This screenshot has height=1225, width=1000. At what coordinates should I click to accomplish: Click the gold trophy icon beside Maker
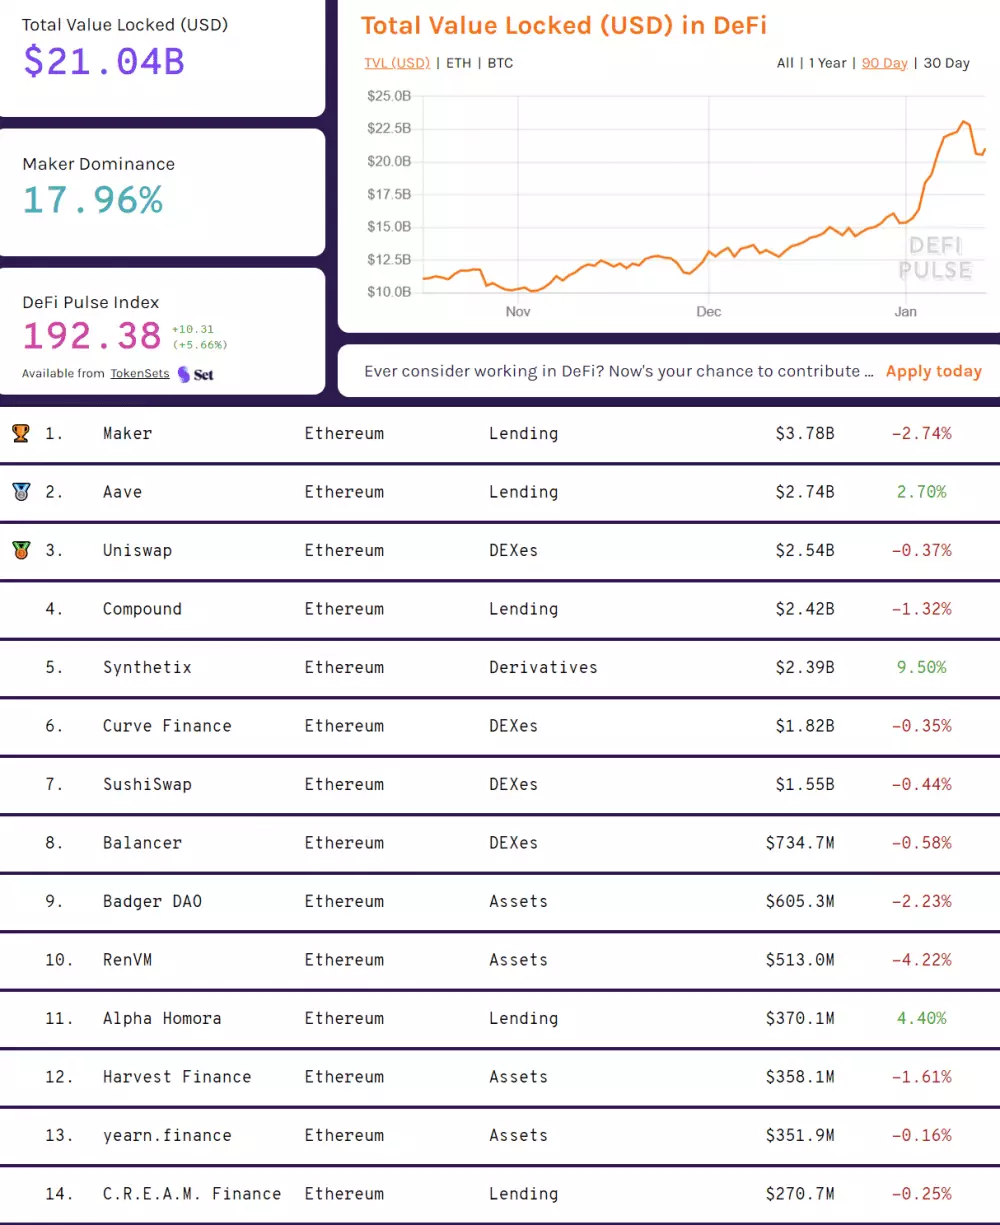point(22,432)
